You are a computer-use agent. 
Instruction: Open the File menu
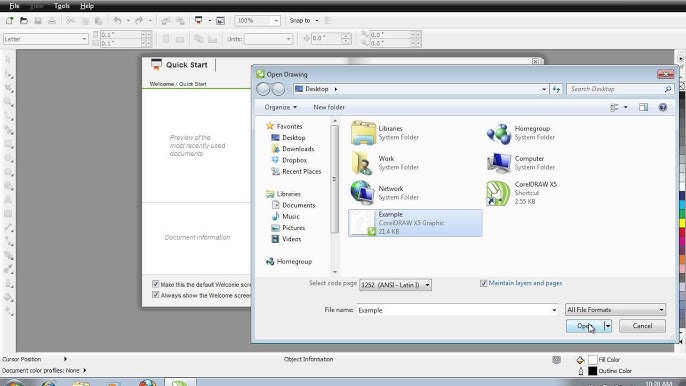(x=14, y=6)
